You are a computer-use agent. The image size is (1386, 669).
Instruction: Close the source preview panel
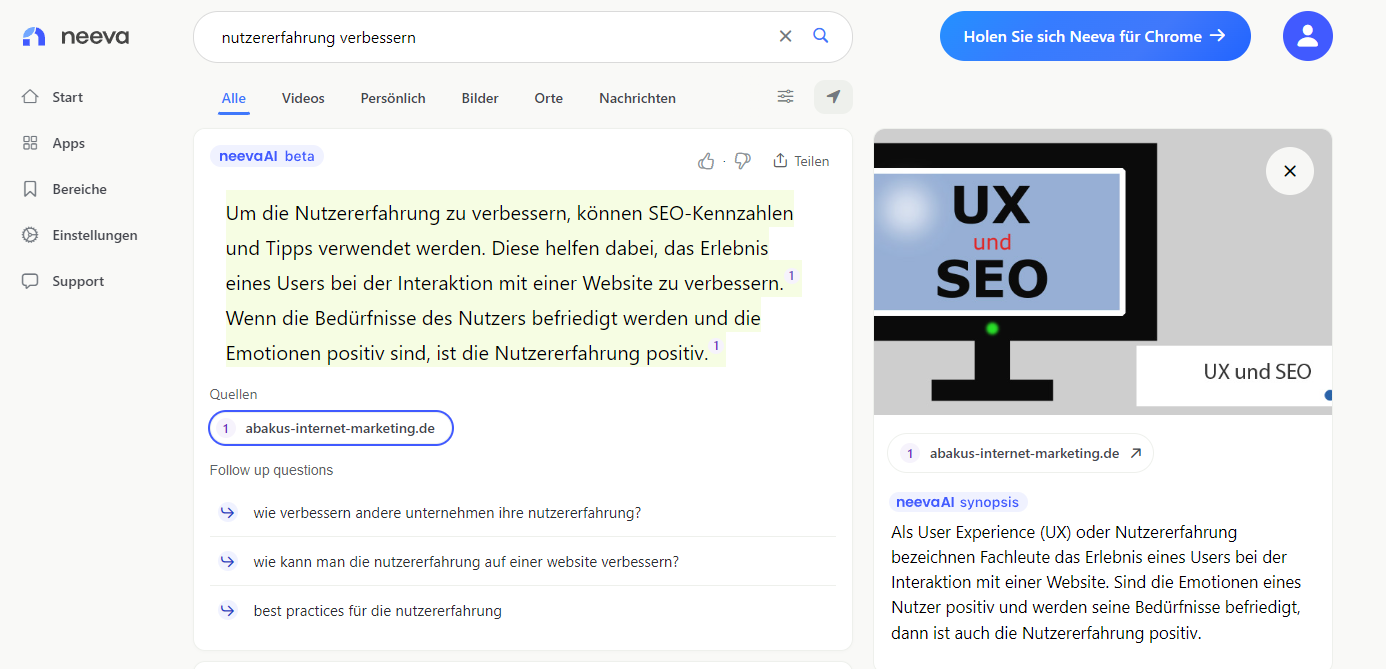[x=1290, y=171]
